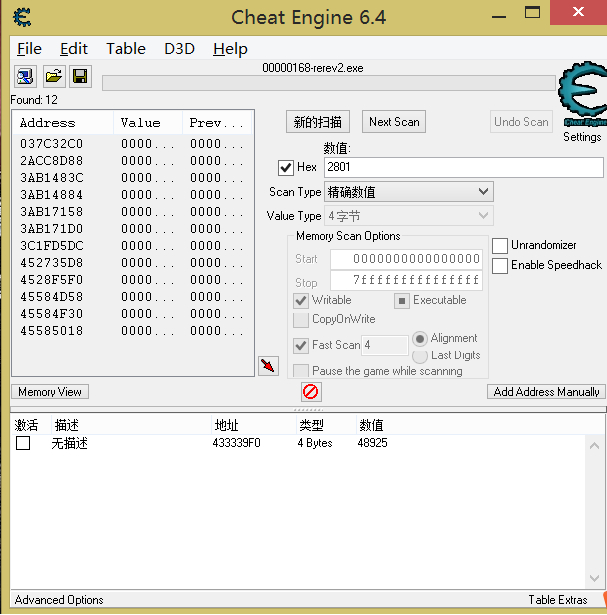Image resolution: width=607 pixels, height=615 pixels.
Task: Click the 4 Bytes type cell
Action: pos(314,443)
